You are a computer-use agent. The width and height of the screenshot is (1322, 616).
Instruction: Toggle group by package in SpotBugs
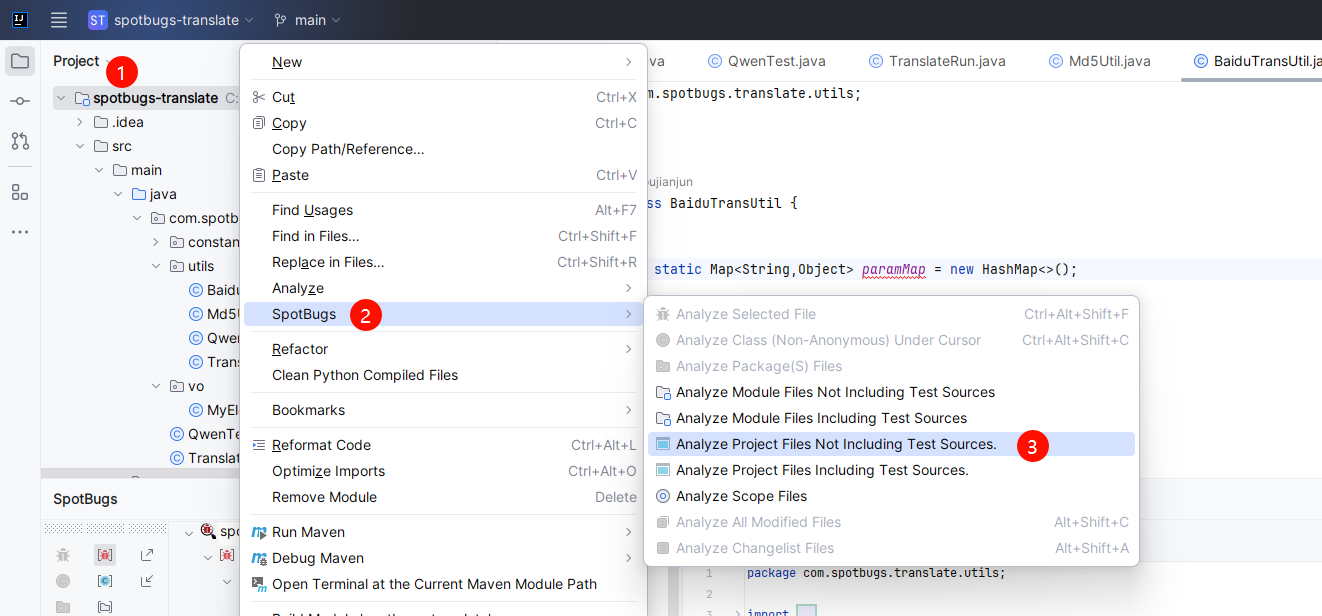105,606
